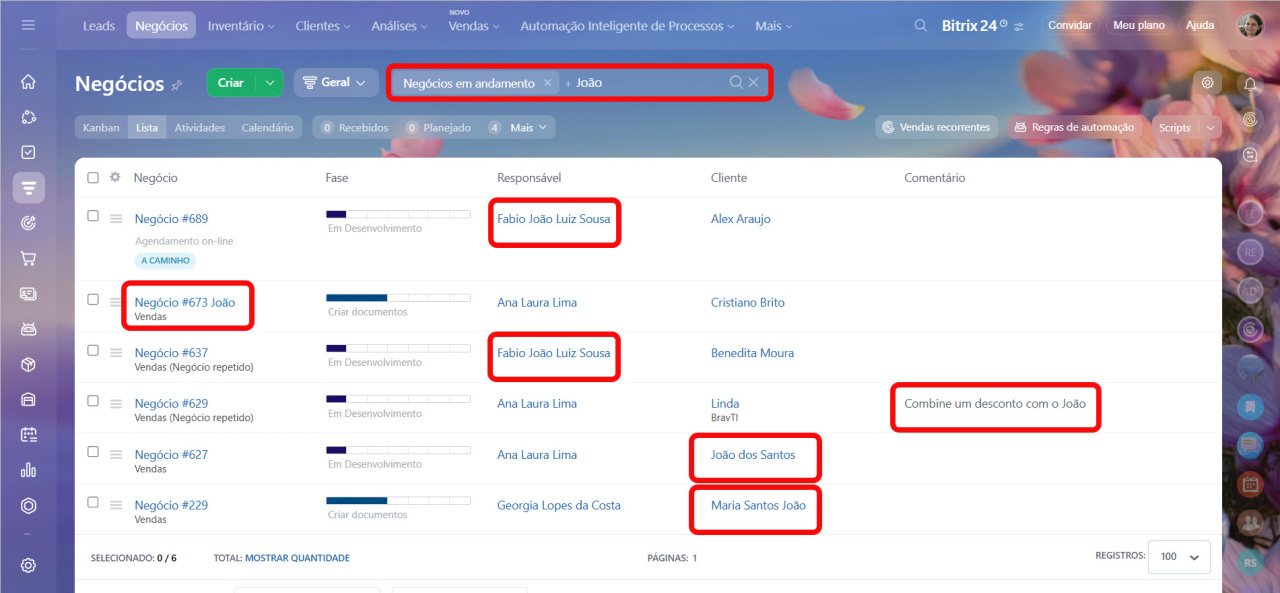Open settings gear in left sidebar bottom
Viewport: 1280px width, 593px height.
28,565
